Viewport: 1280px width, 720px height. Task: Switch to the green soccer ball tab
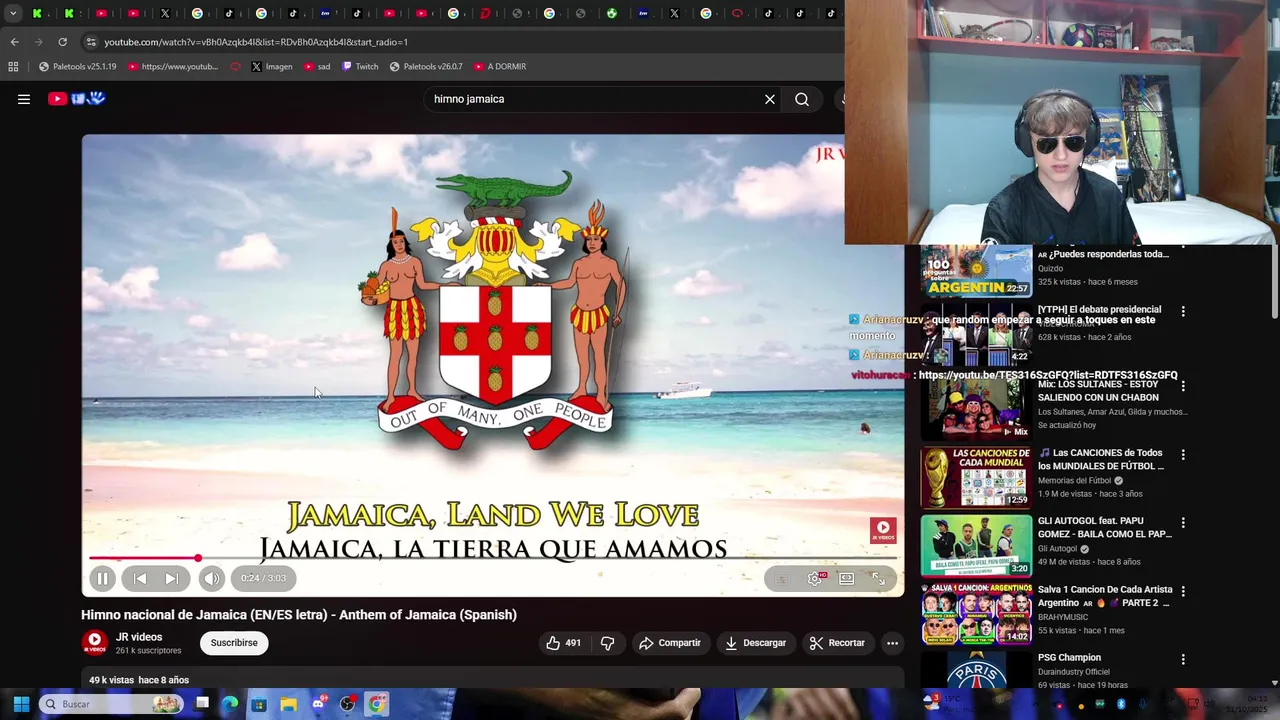click(612, 14)
